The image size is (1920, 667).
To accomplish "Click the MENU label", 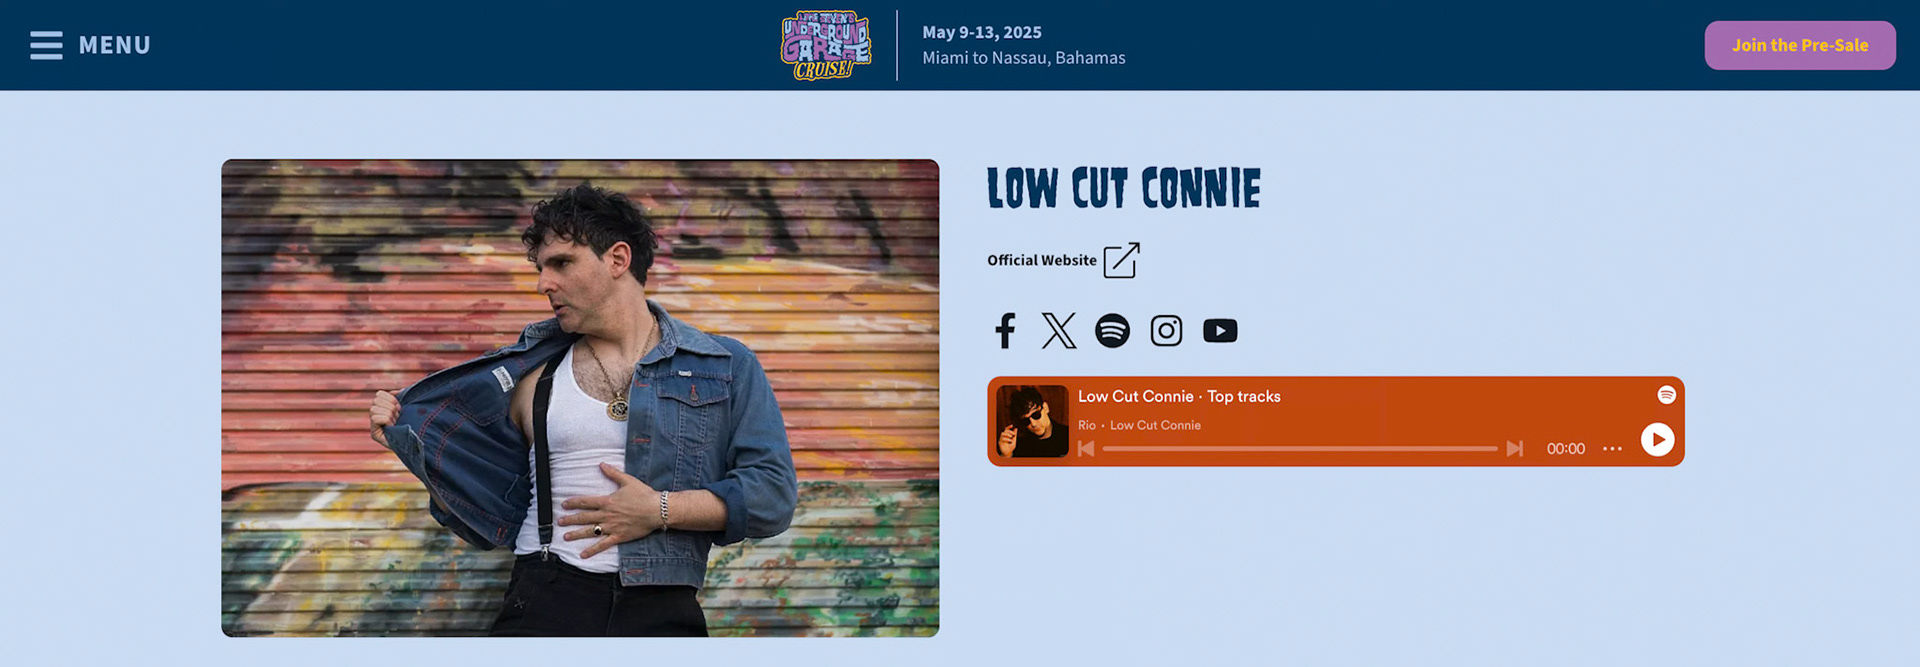I will 115,45.
